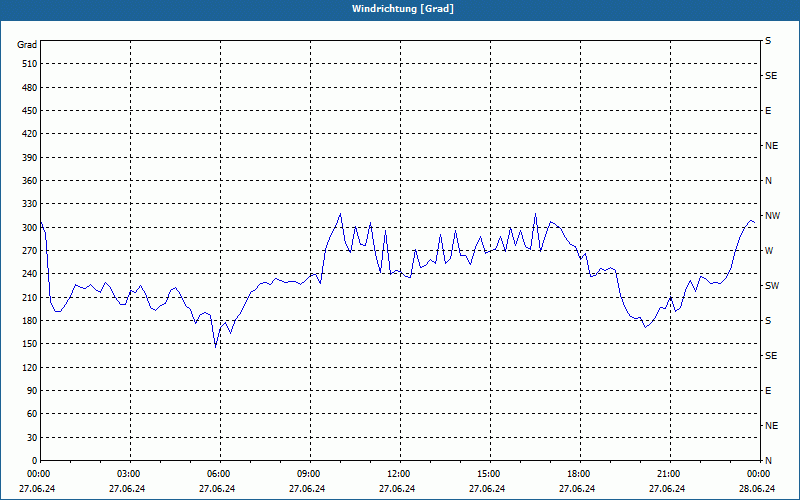This screenshot has height=500, width=800.
Task: Select the S compass label beside the 180 gridline
Action: [768, 321]
